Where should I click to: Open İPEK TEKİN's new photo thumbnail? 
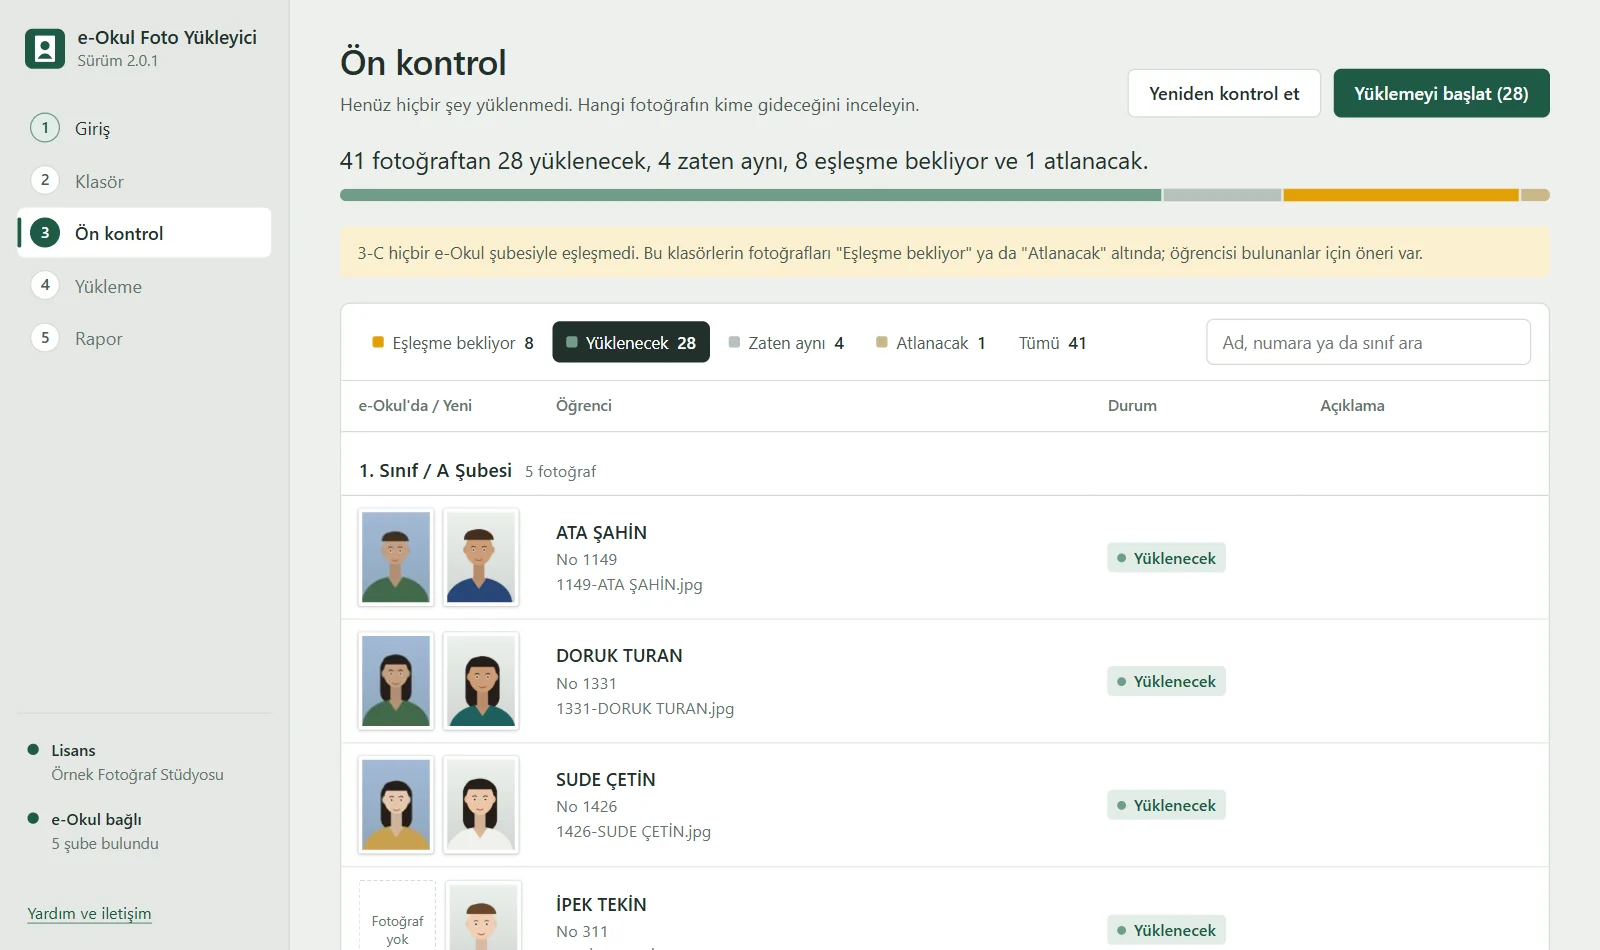pyautogui.click(x=483, y=915)
